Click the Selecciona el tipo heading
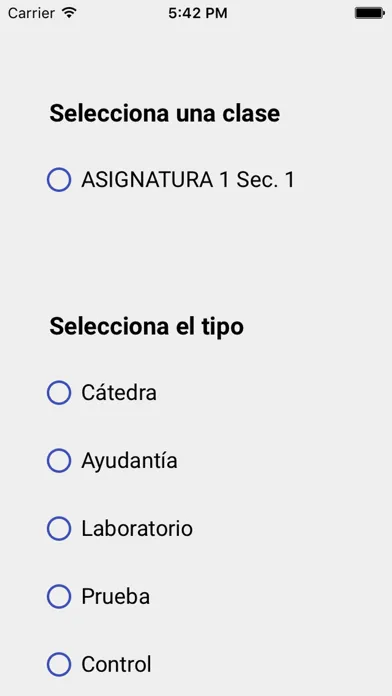 point(147,327)
